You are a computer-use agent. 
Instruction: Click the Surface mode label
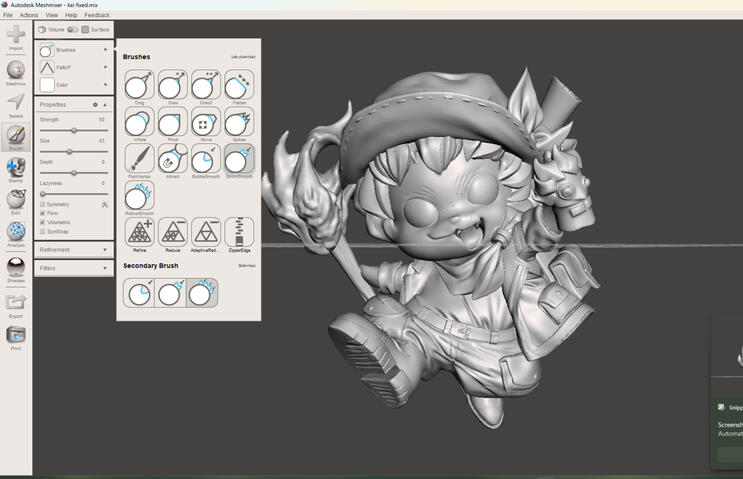[100, 29]
